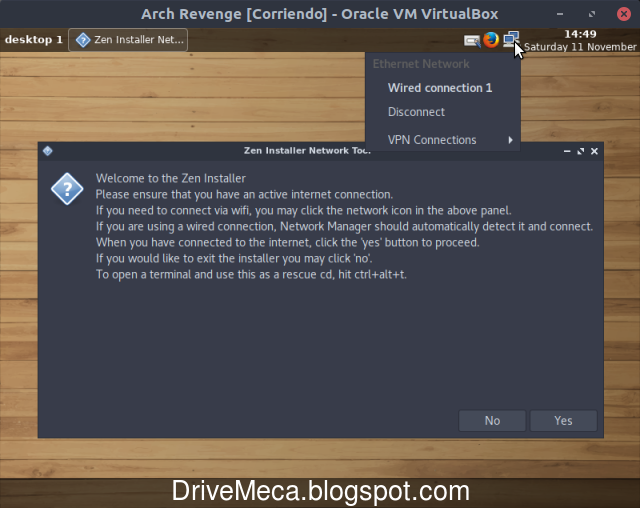
Task: Click the desktop 1 workspace label
Action: tap(33, 40)
